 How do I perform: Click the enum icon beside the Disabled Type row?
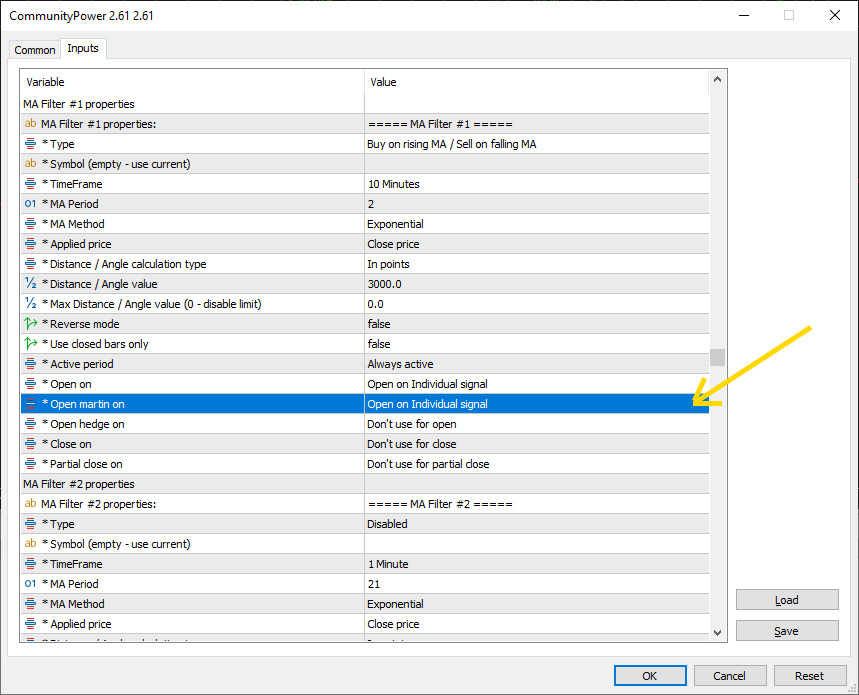click(x=31, y=524)
